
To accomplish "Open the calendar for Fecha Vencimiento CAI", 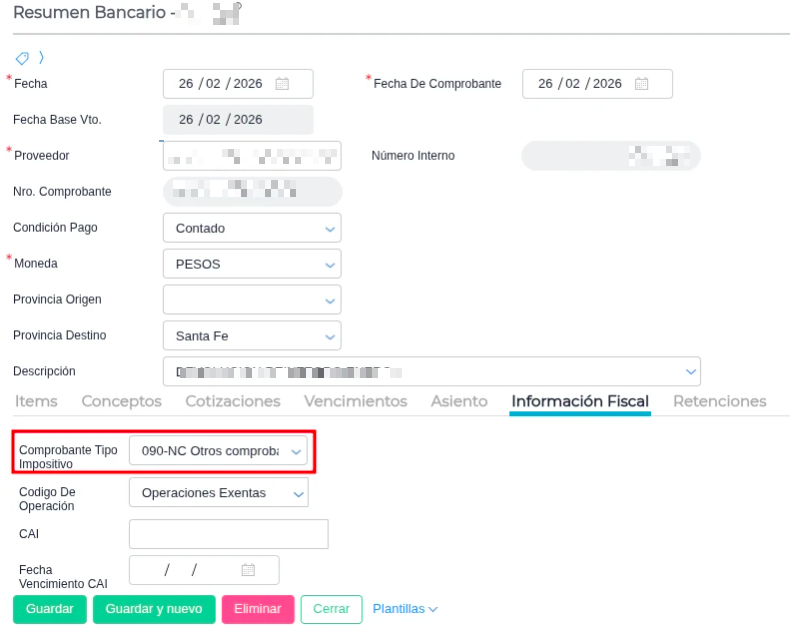I will pyautogui.click(x=248, y=570).
